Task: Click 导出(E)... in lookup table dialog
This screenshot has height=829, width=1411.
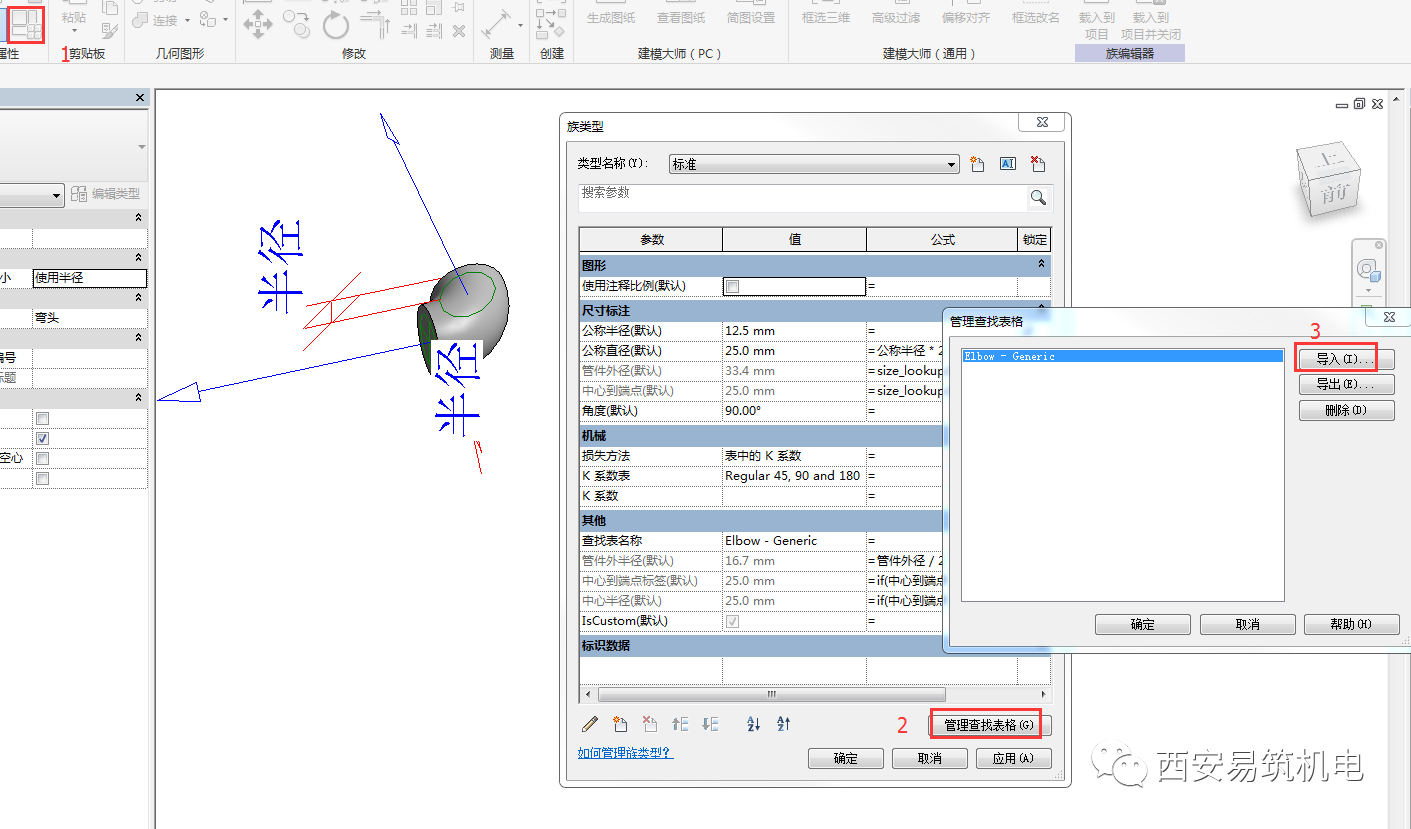Action: [x=1346, y=384]
